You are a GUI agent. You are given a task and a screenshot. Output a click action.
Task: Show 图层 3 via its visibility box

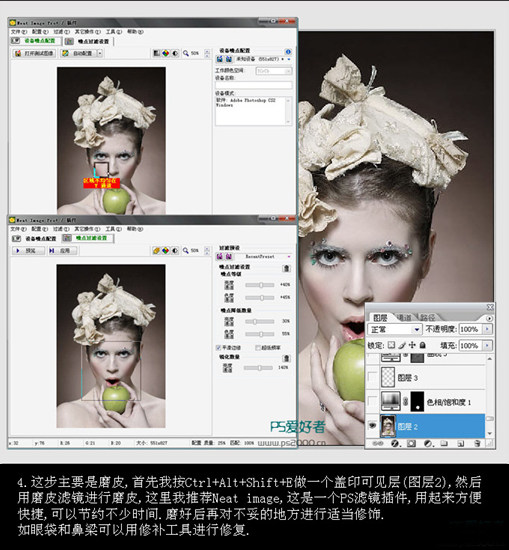(372, 377)
